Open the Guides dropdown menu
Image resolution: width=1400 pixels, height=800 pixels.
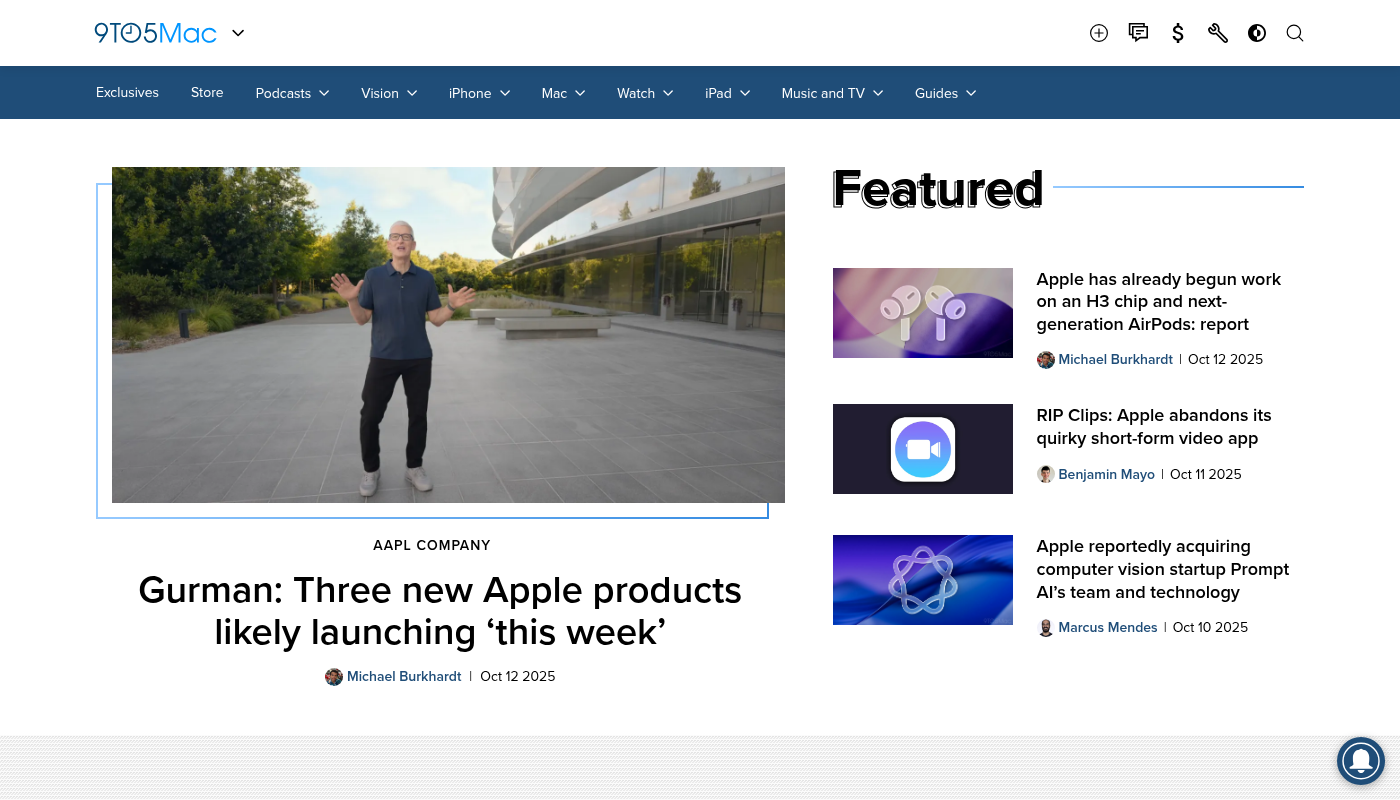click(945, 93)
